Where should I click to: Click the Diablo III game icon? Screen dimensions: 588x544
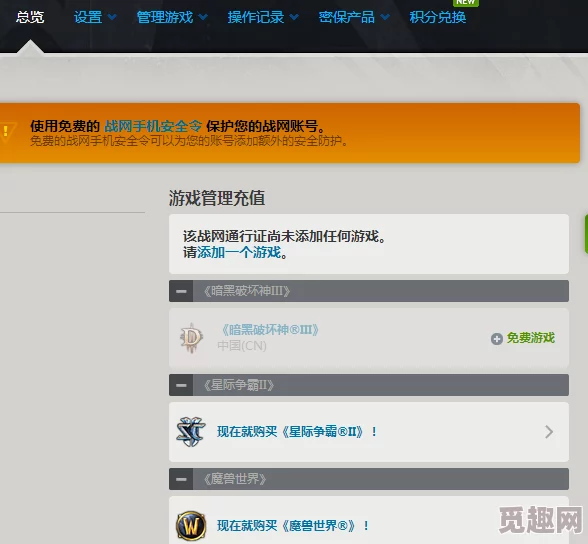tap(191, 338)
